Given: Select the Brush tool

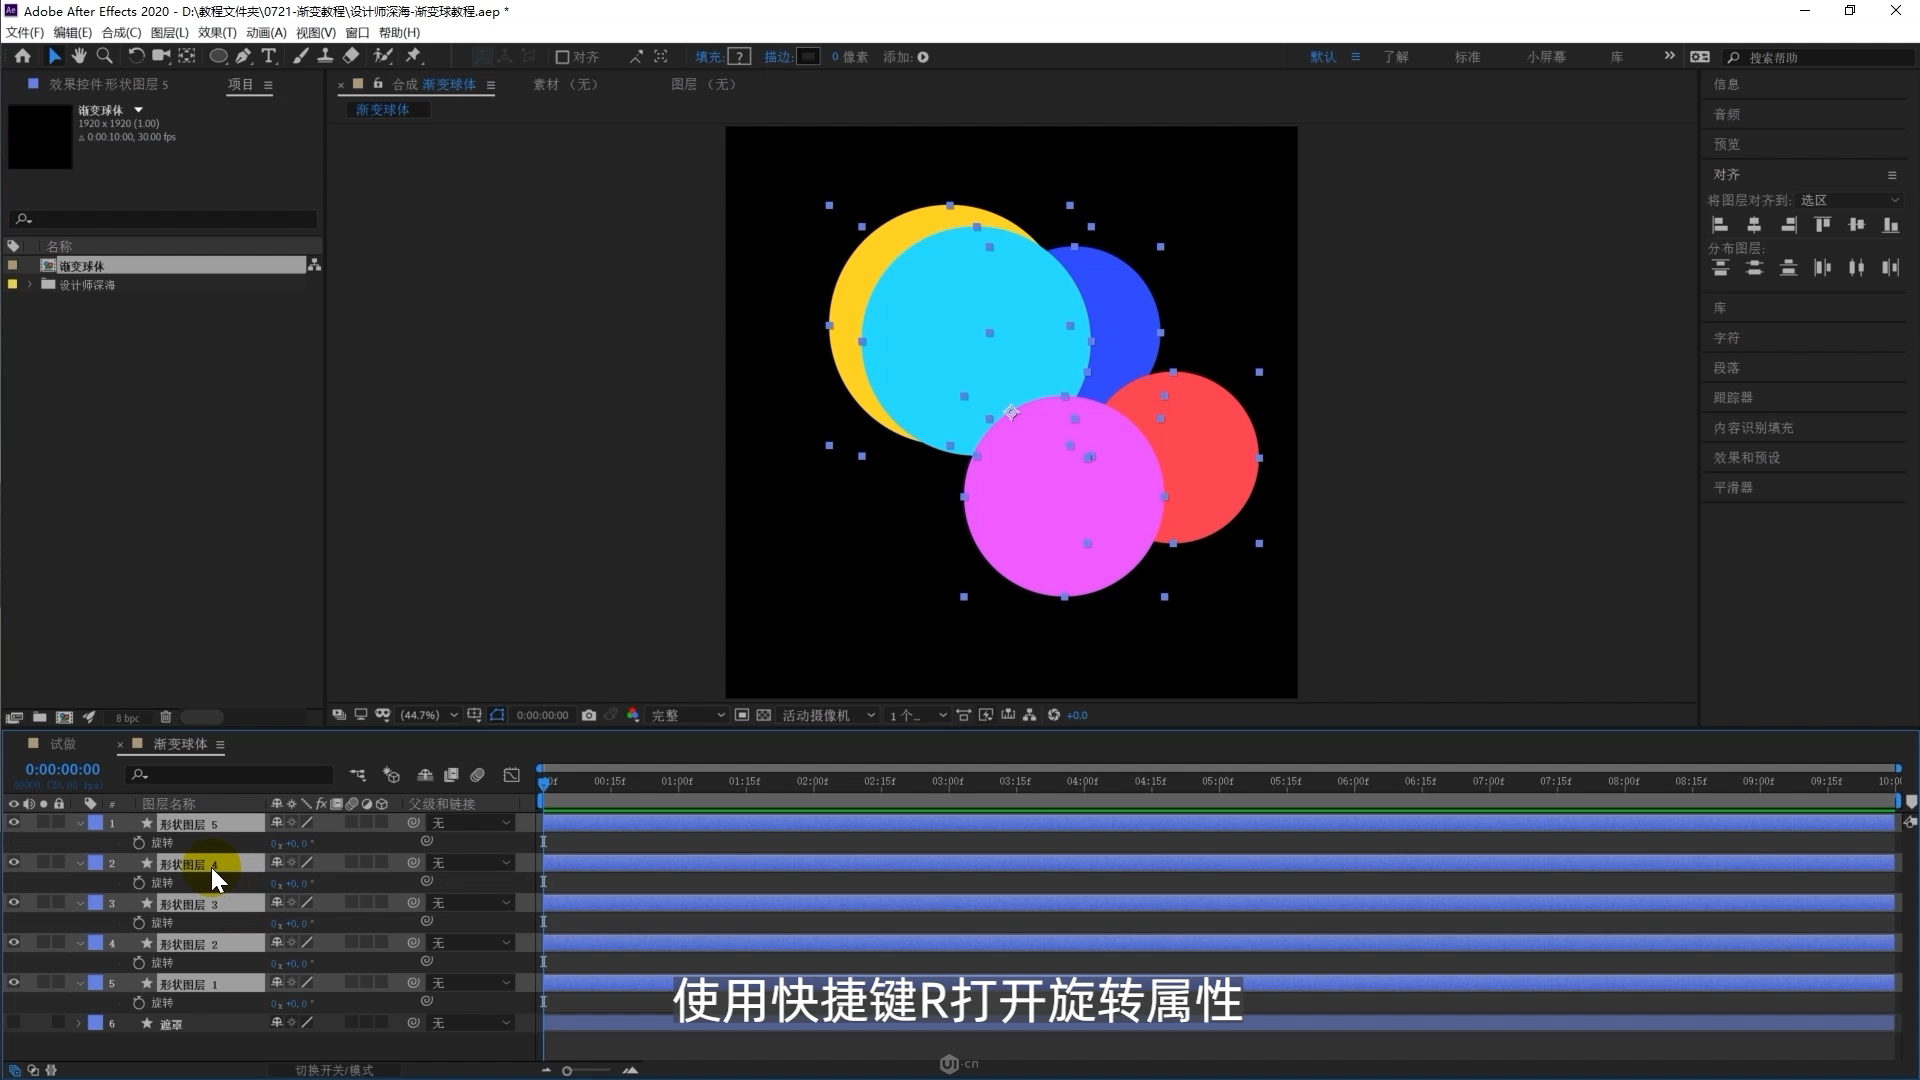Looking at the screenshot, I should [300, 57].
